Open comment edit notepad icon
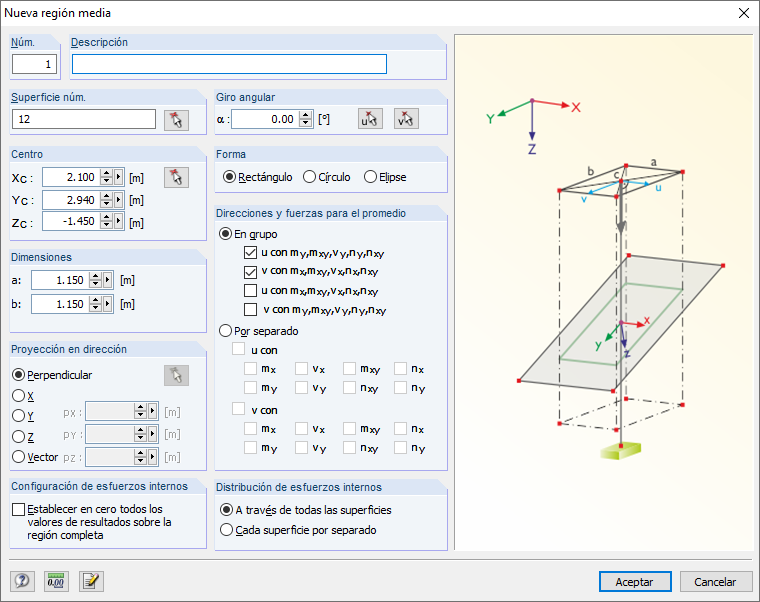 tap(91, 581)
